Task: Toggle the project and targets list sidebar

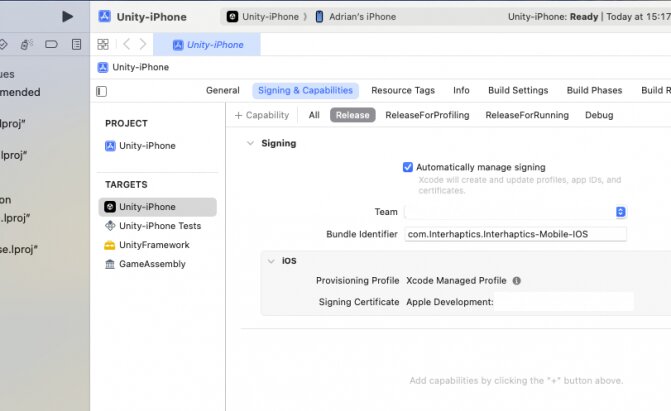Action: pyautogui.click(x=101, y=91)
